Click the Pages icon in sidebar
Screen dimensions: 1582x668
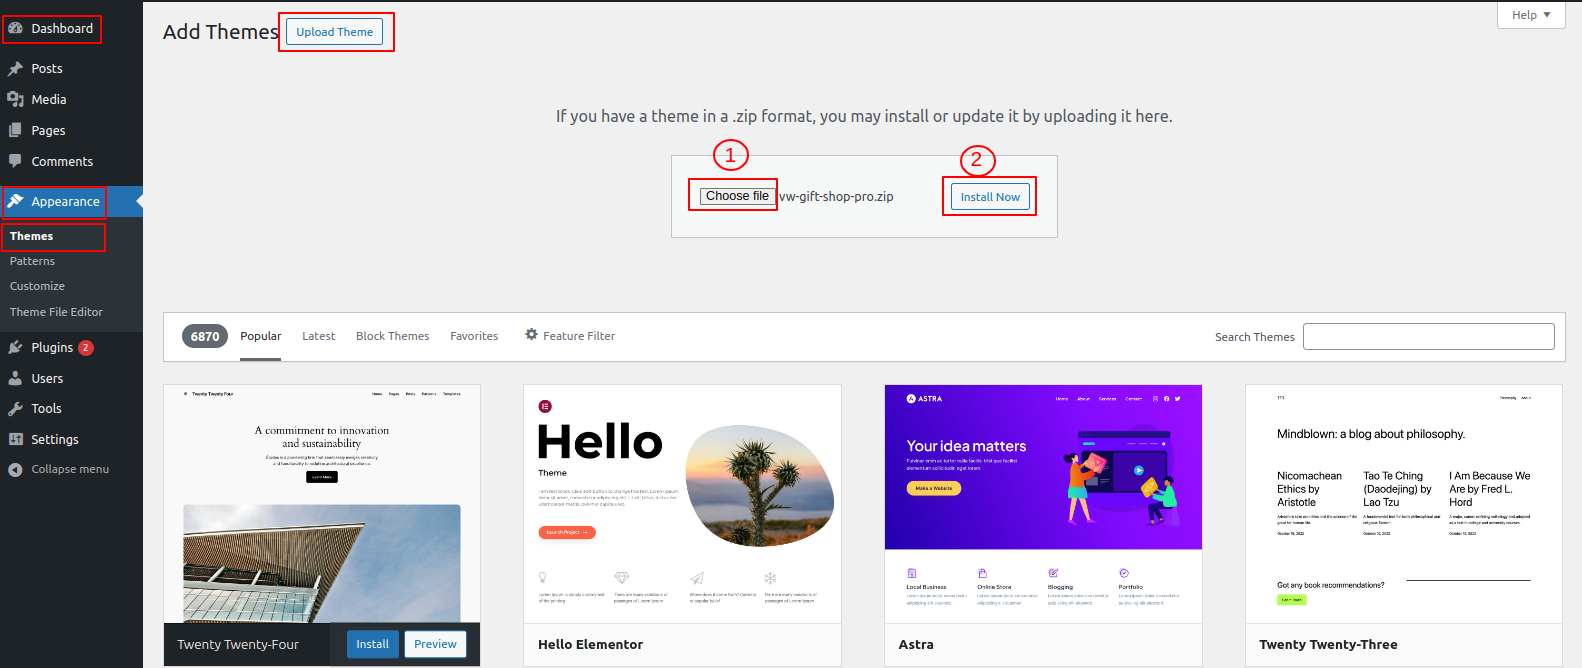click(15, 130)
